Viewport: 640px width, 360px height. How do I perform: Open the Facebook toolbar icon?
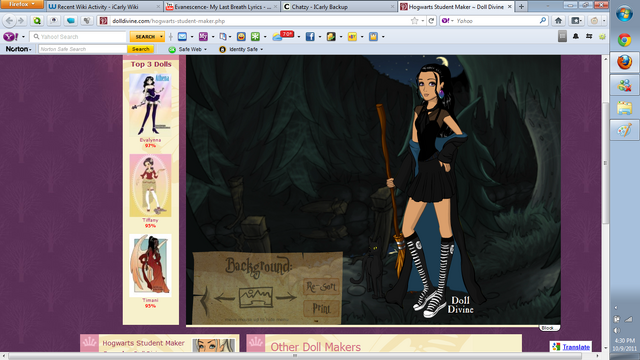tap(310, 37)
